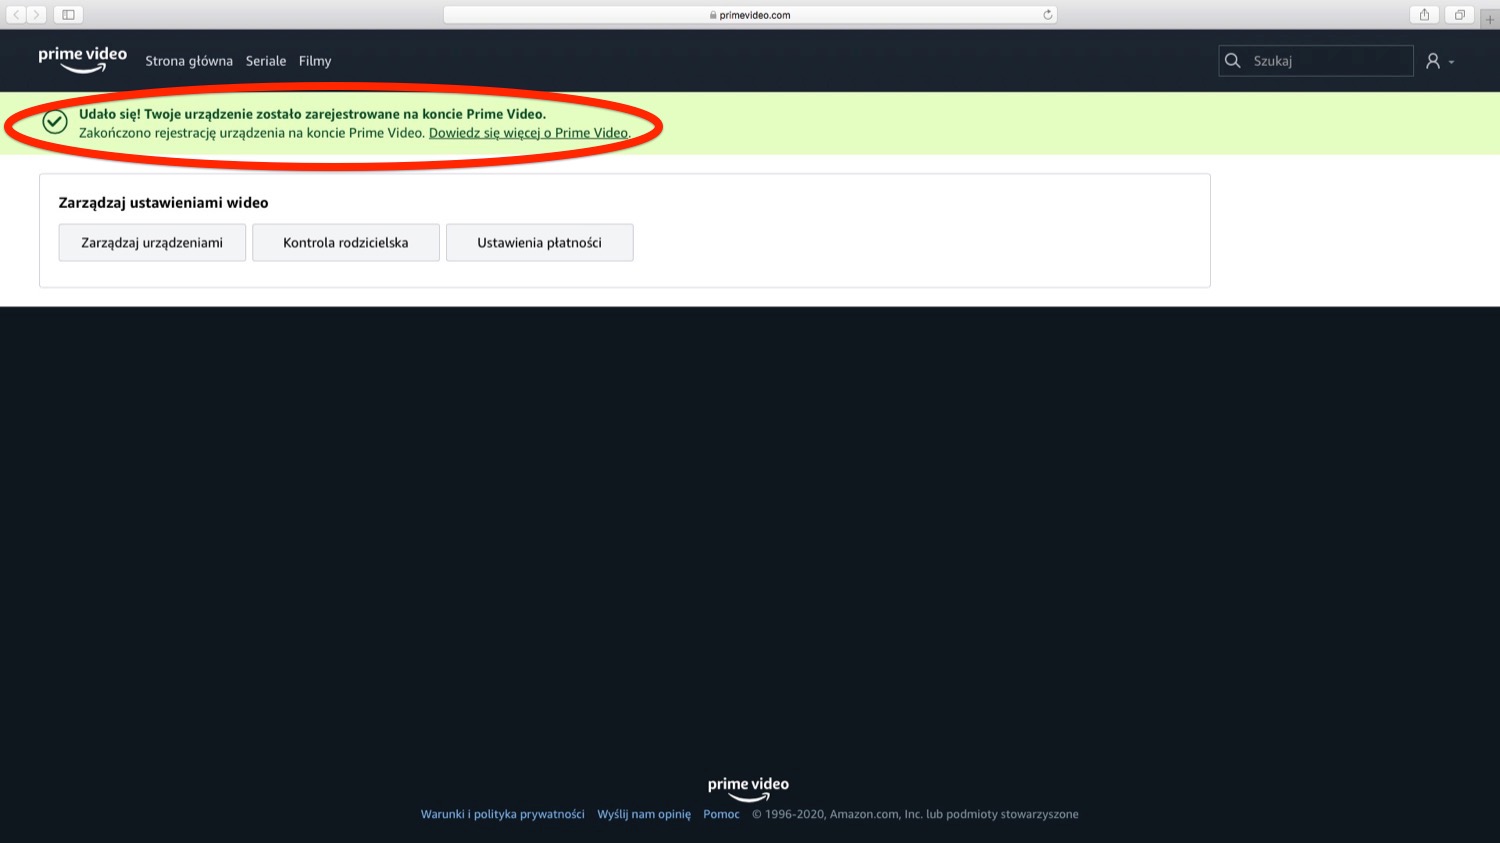Go to Strona główna menu item
Image resolution: width=1500 pixels, height=843 pixels.
189,61
